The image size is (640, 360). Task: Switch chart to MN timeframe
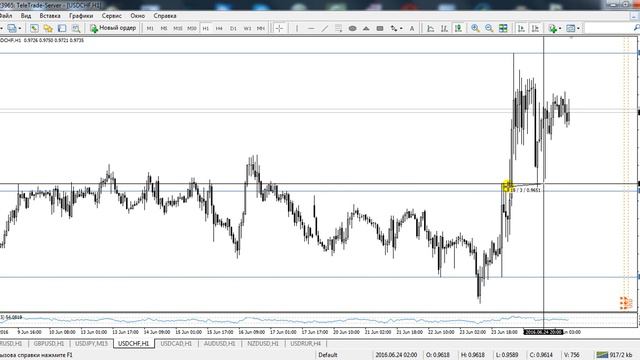click(260, 28)
